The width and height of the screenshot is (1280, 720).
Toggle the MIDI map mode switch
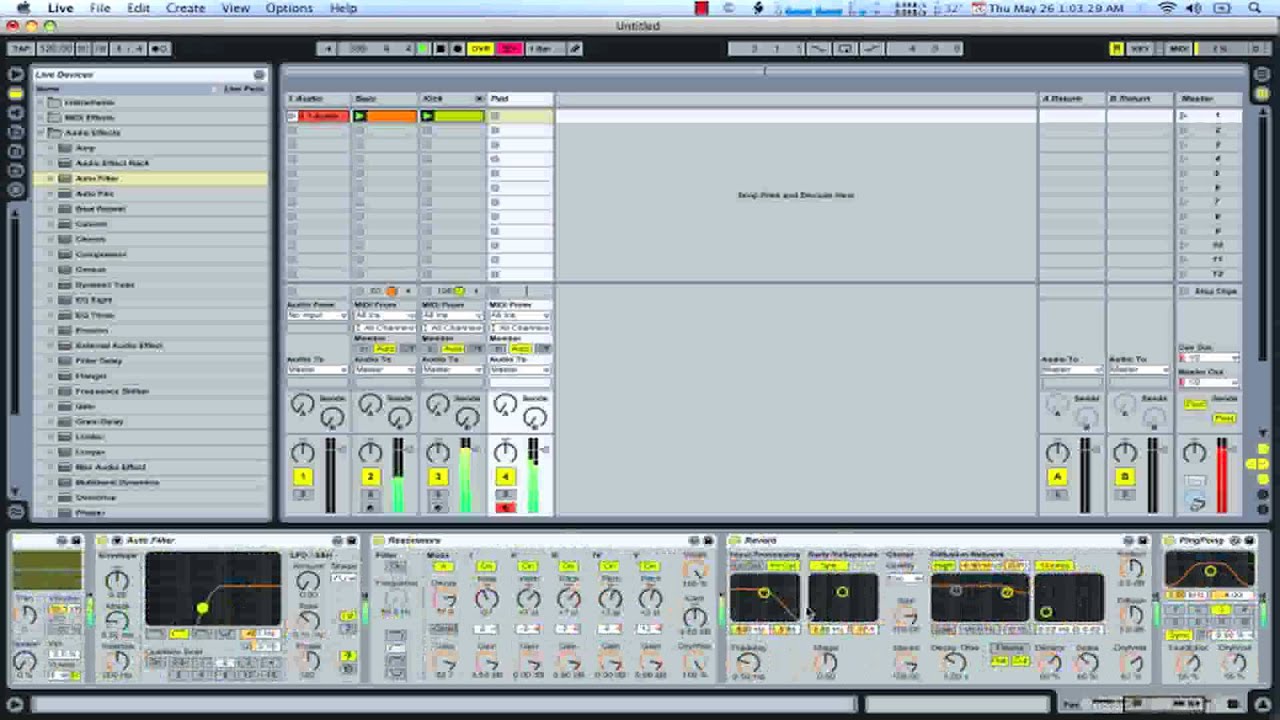(1179, 48)
